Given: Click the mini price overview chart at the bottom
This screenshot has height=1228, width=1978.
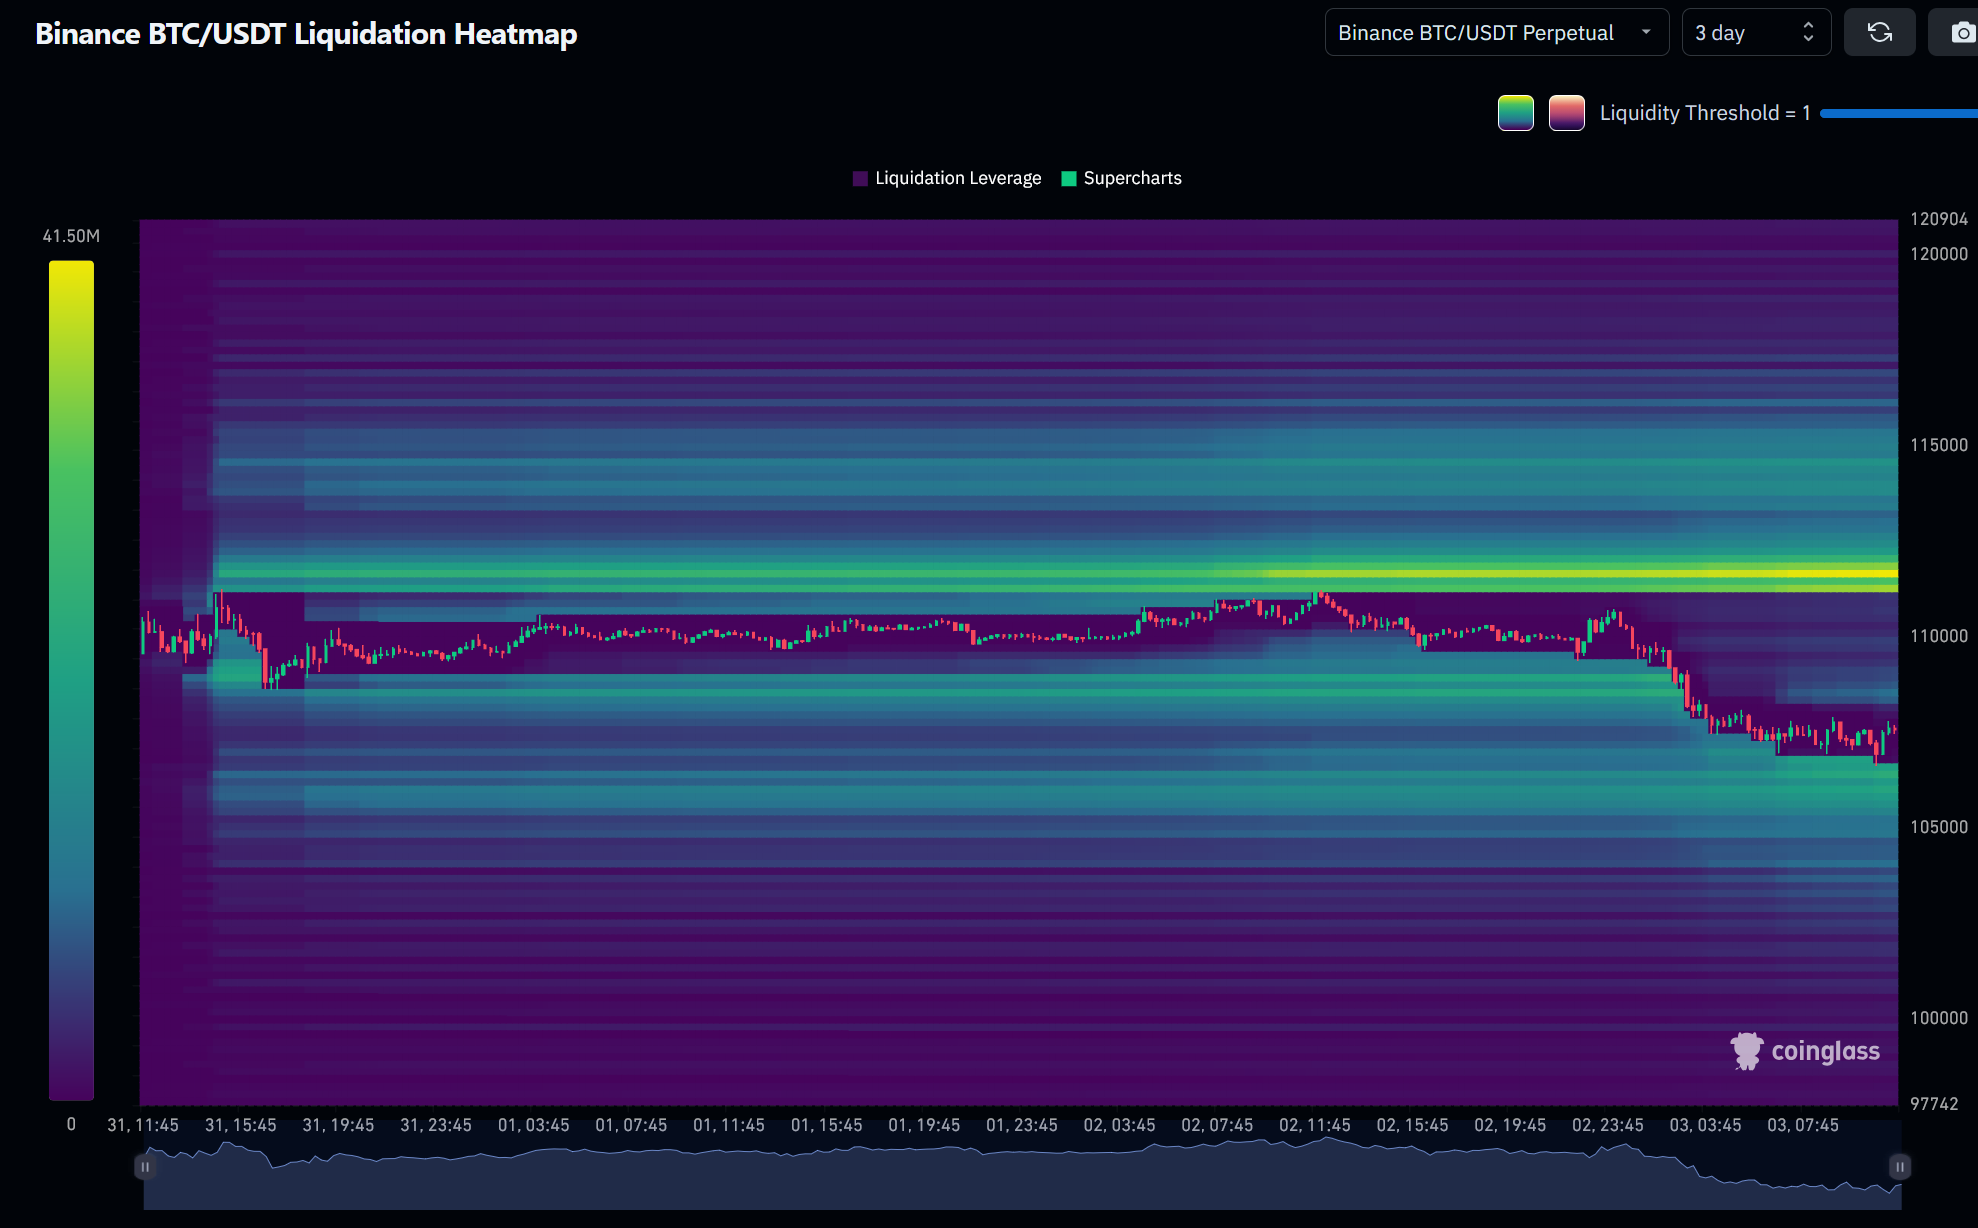Looking at the screenshot, I should click(x=1000, y=1180).
